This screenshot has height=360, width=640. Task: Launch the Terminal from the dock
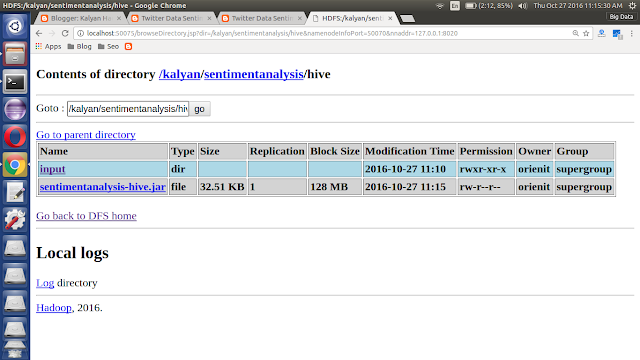[15, 82]
